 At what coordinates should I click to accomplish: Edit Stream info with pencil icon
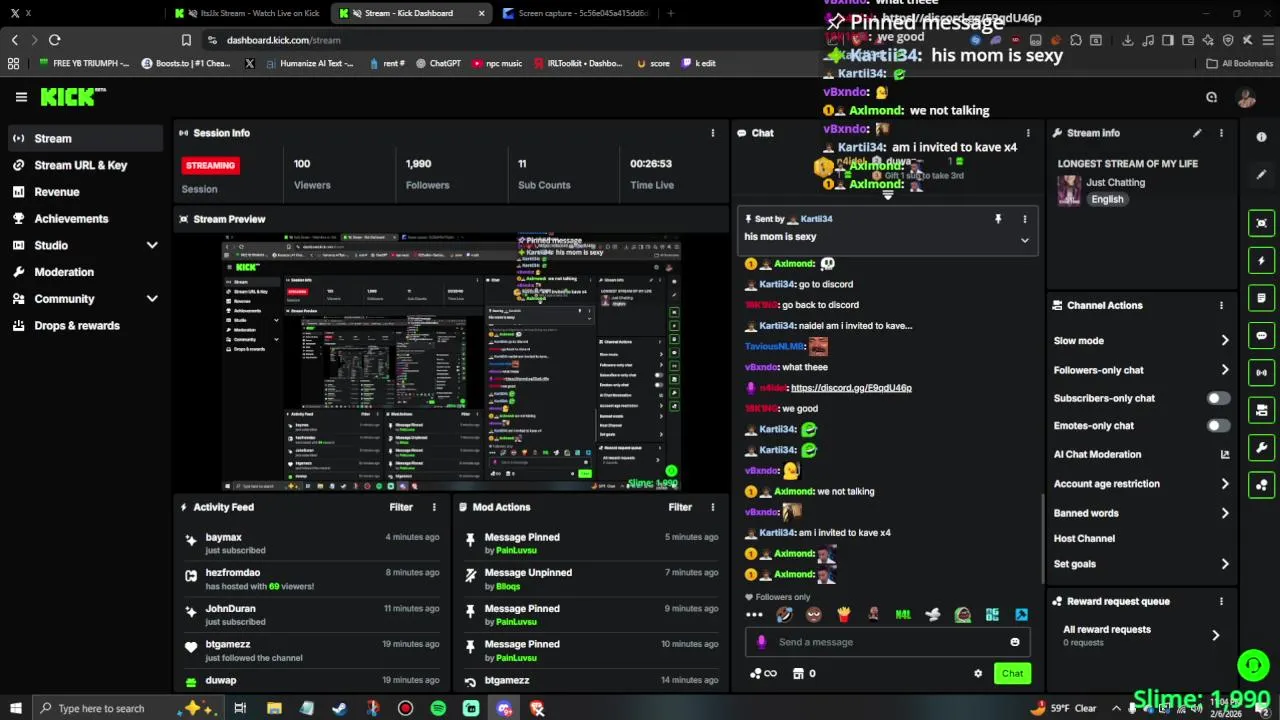click(1197, 133)
